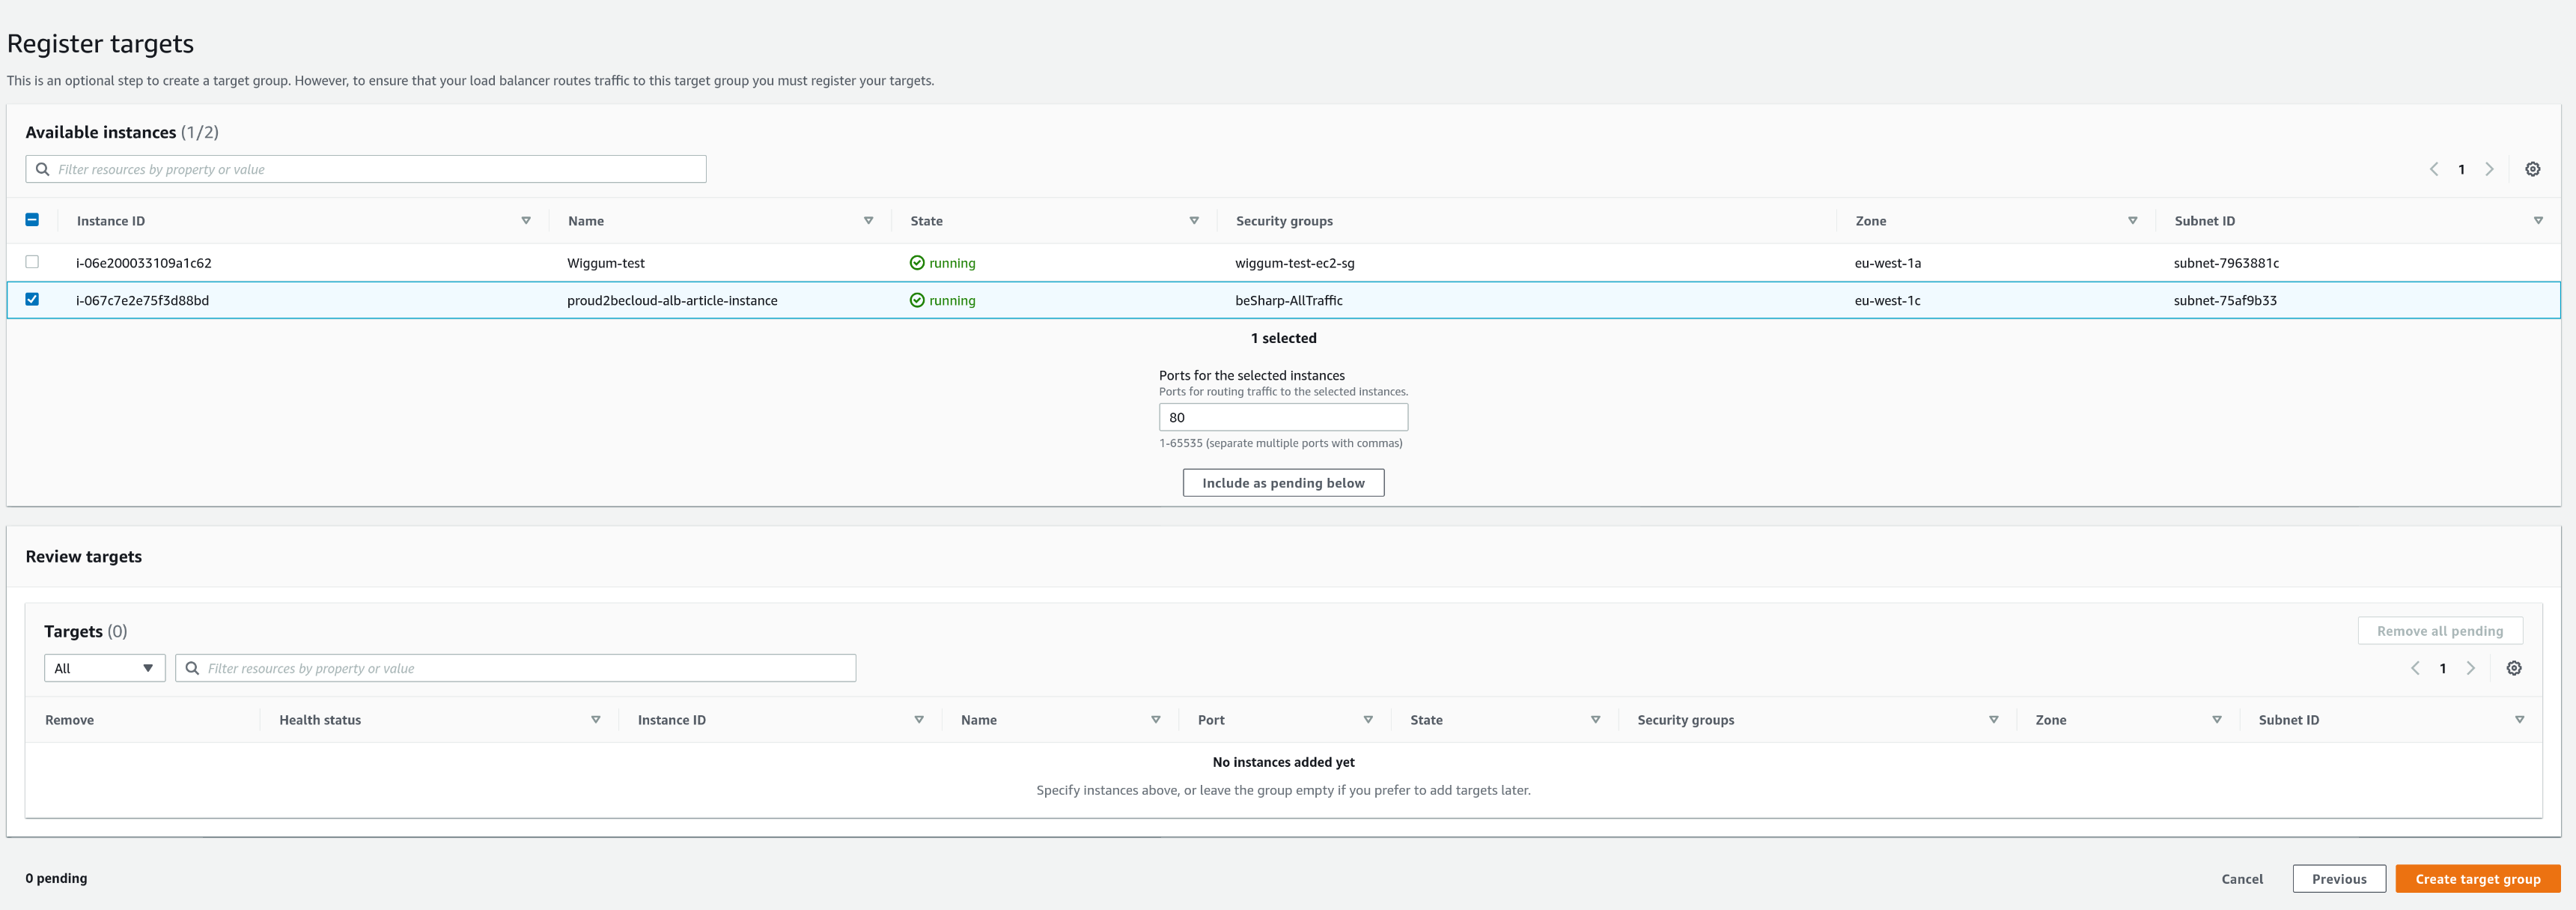Click Create target group button
2576x910 pixels.
pos(2477,879)
